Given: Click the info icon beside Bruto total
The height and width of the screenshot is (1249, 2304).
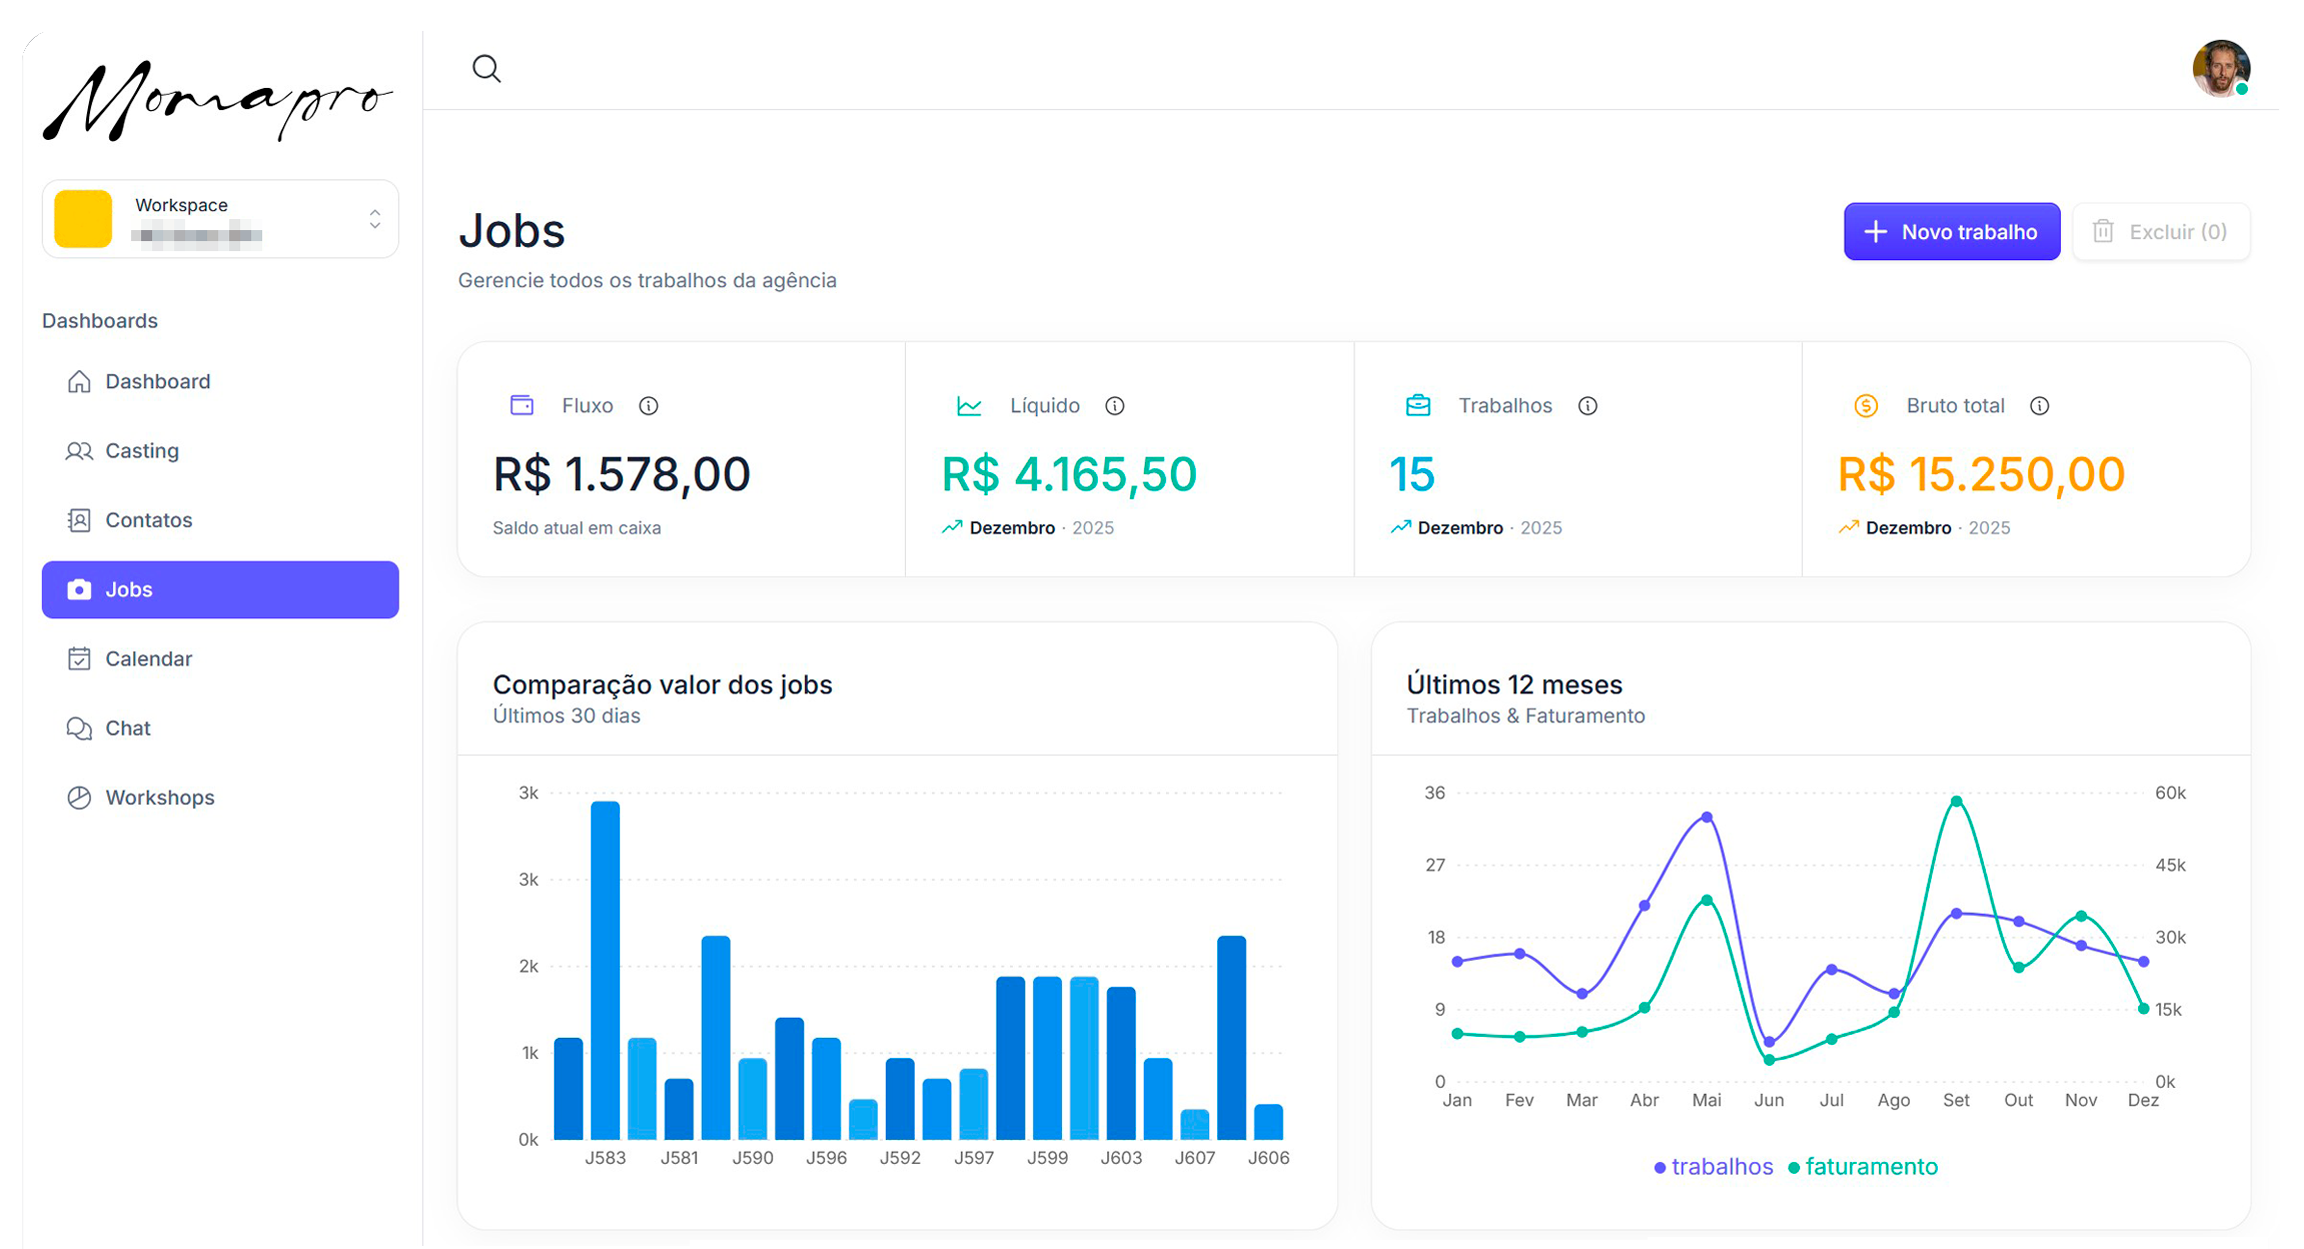Looking at the screenshot, I should coord(2039,406).
